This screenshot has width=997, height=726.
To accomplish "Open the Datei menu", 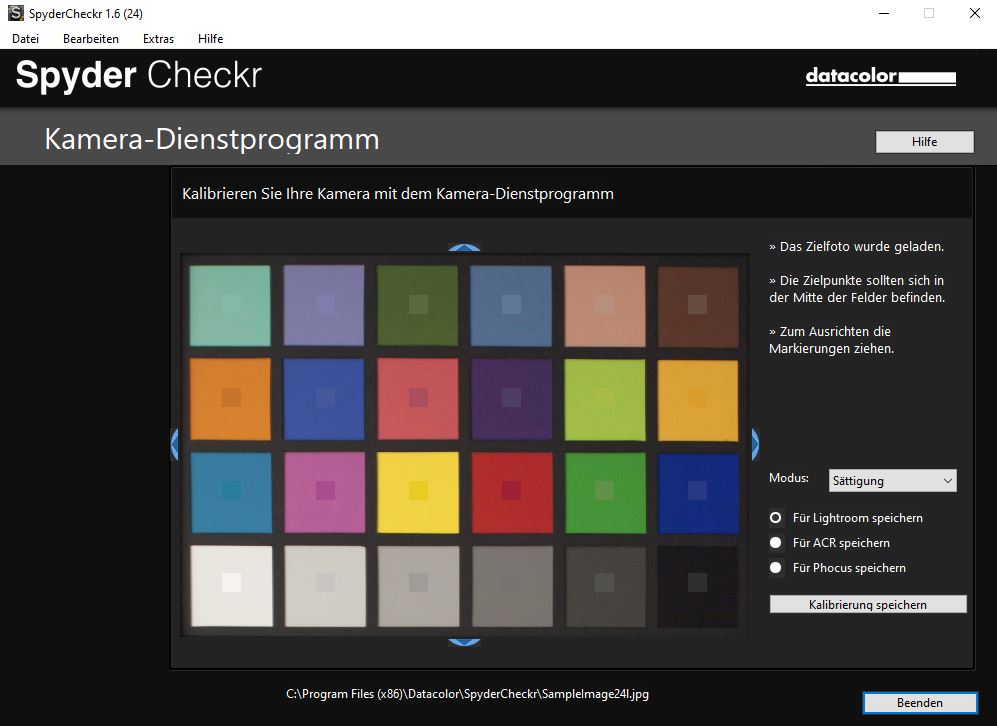I will click(x=25, y=39).
